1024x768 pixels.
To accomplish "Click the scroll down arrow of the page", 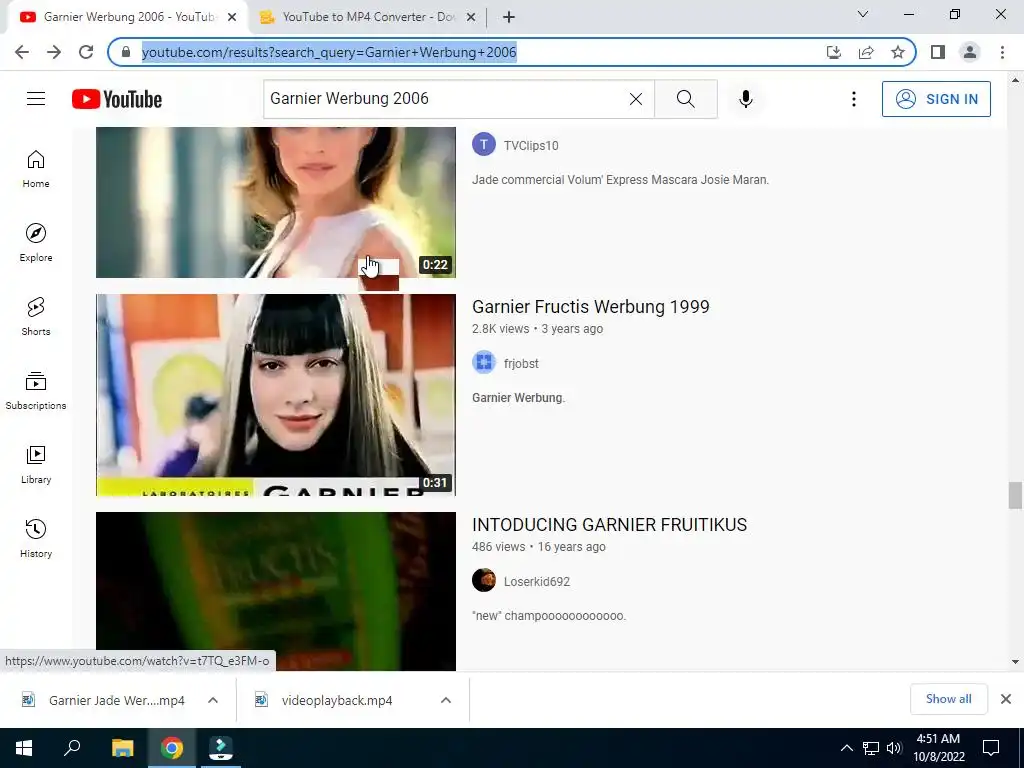I will point(1015,662).
